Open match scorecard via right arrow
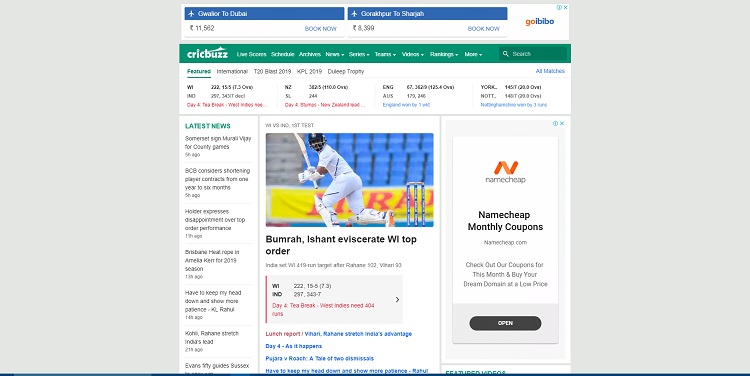This screenshot has height=376, width=750. point(397,299)
